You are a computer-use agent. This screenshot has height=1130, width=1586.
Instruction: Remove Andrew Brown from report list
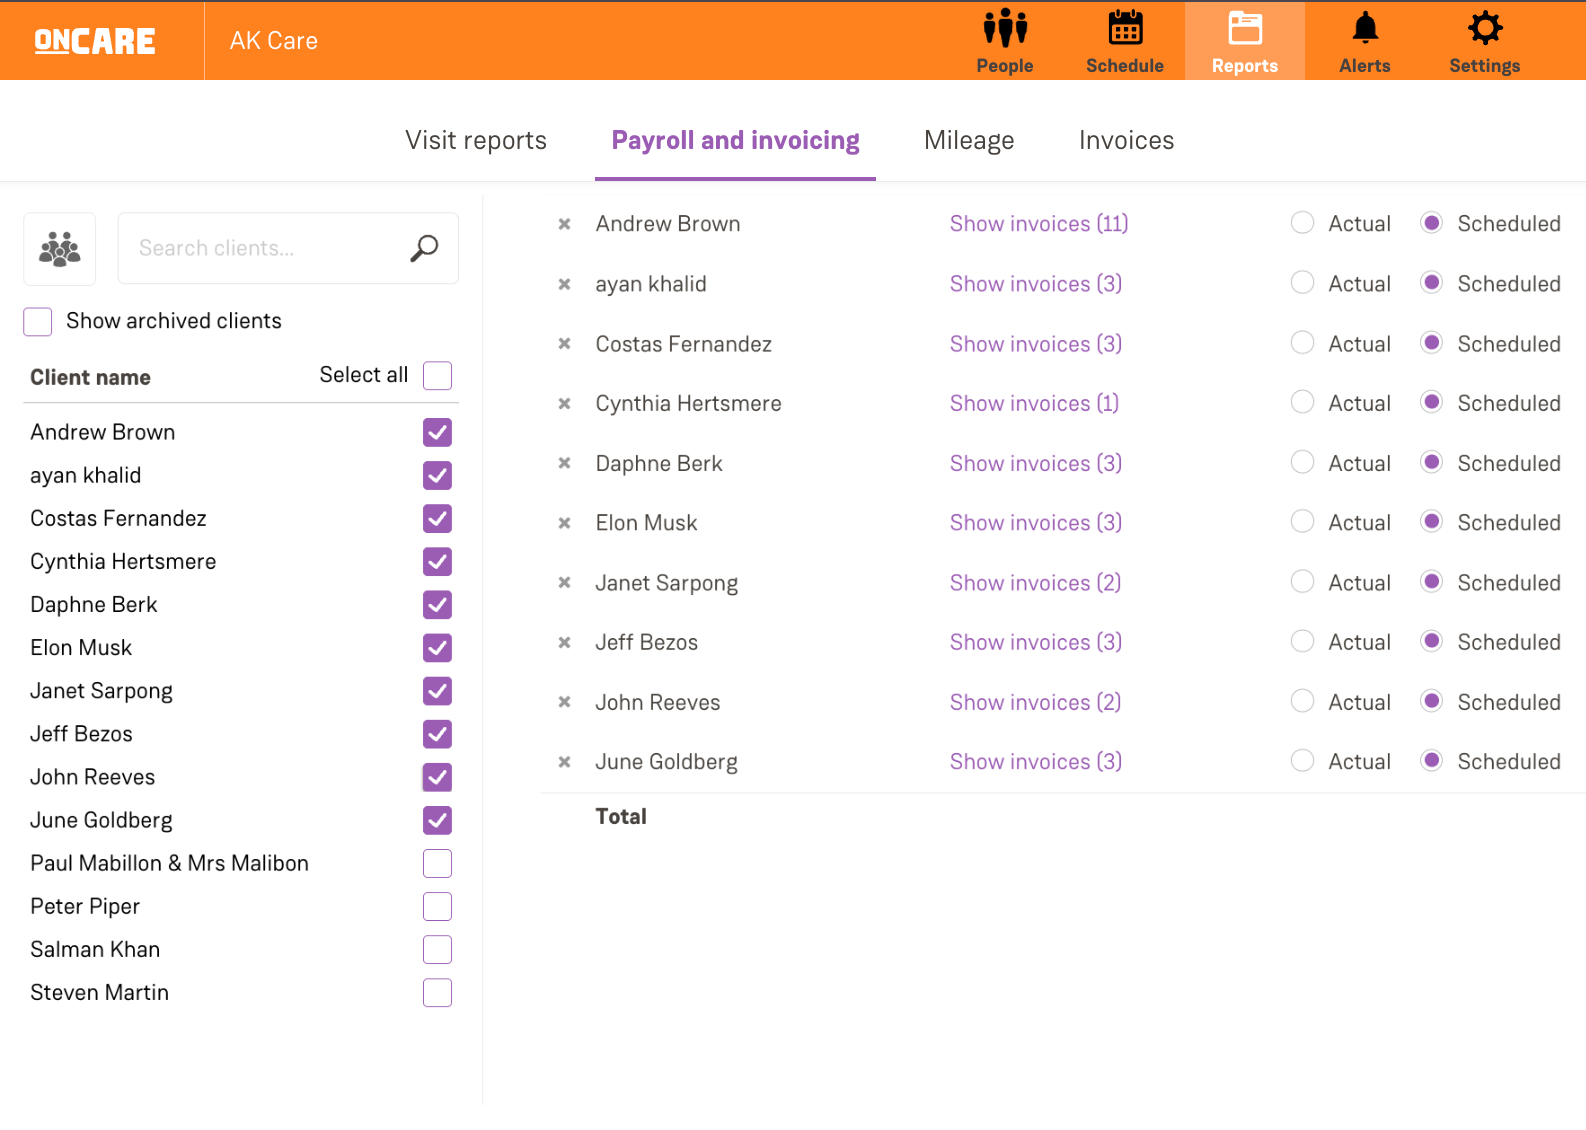[564, 224]
